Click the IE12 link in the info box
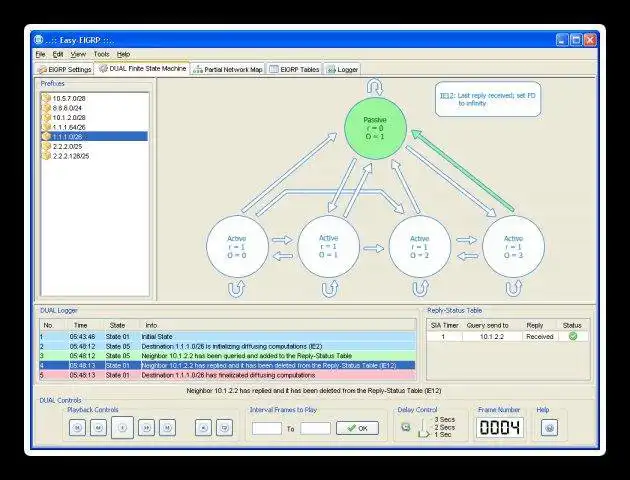This screenshot has width=630, height=480. (447, 96)
